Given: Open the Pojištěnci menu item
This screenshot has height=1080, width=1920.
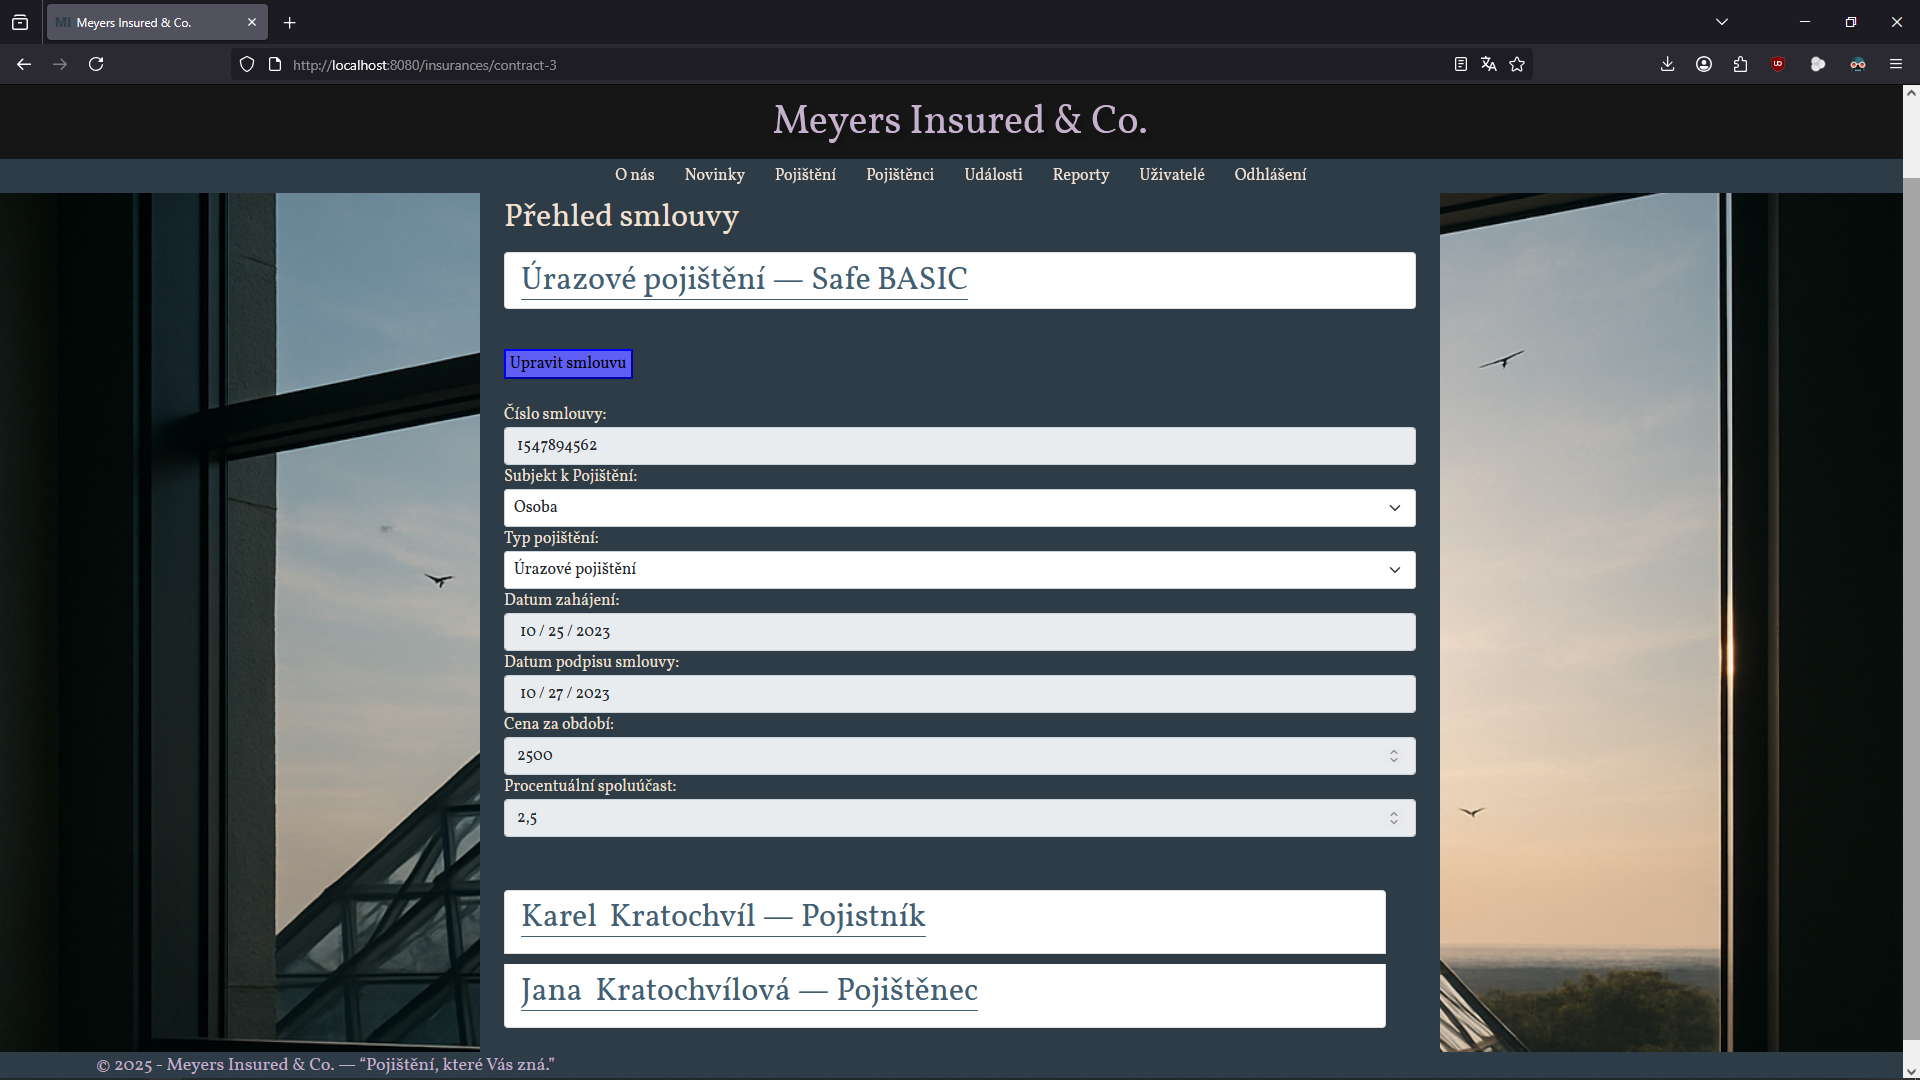Looking at the screenshot, I should [899, 175].
